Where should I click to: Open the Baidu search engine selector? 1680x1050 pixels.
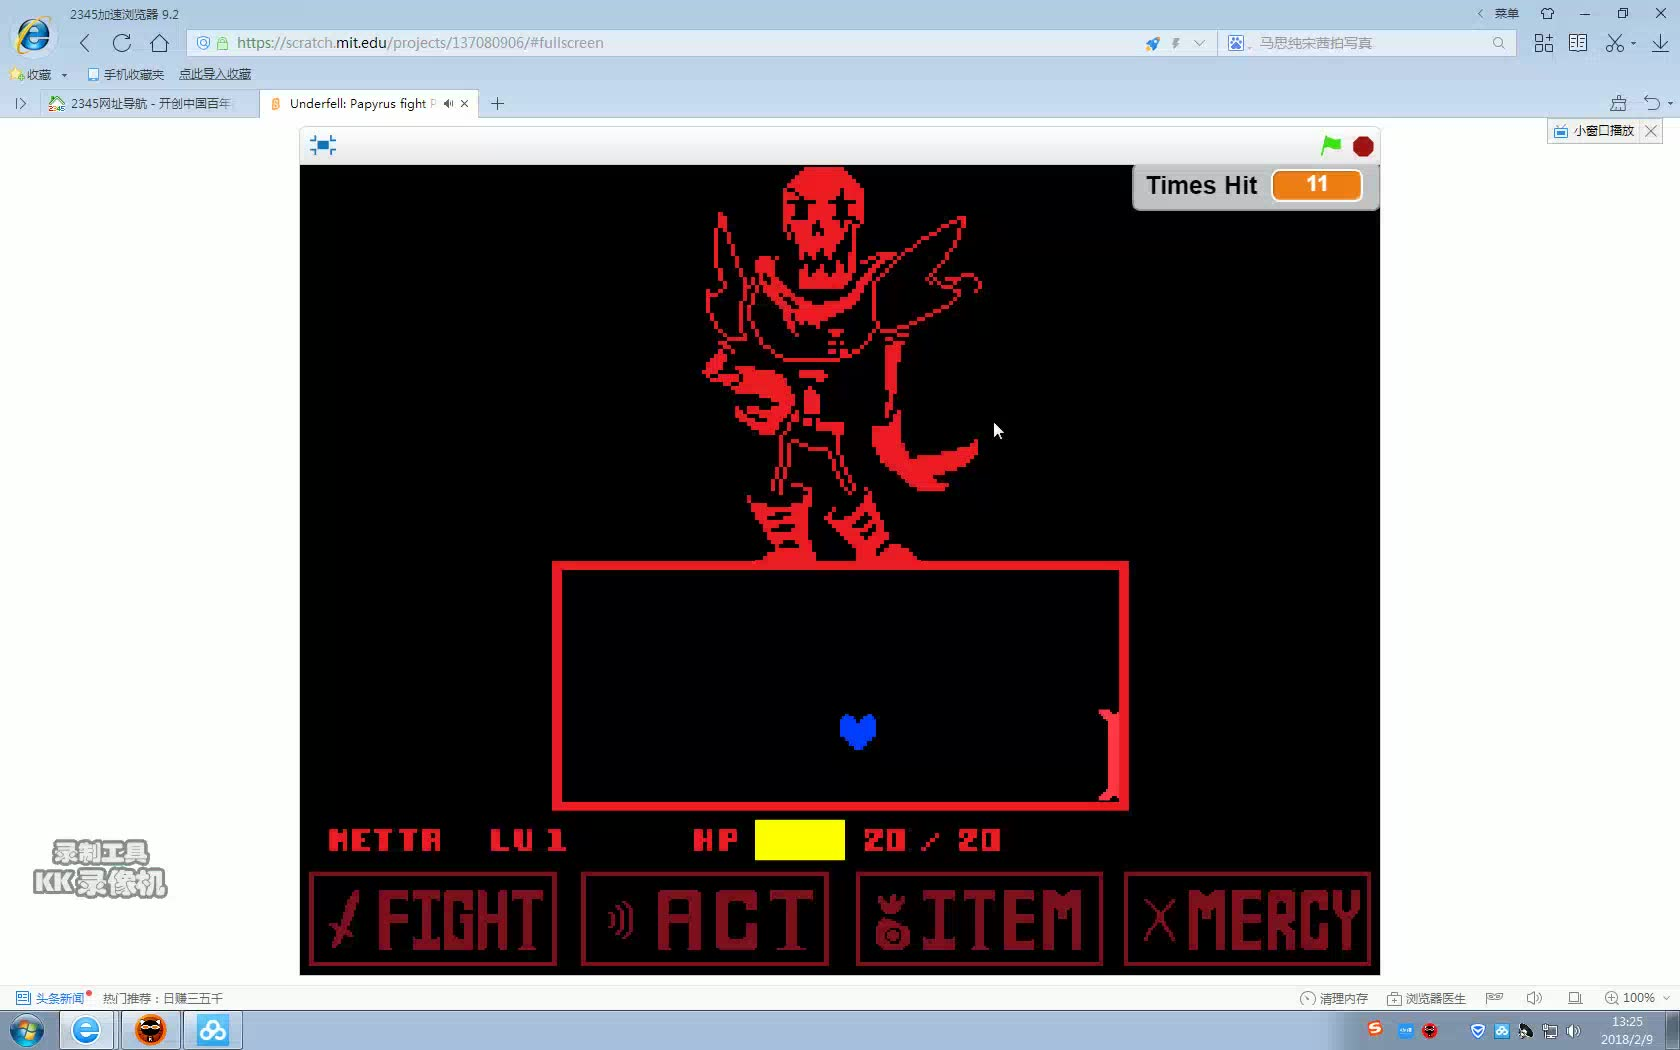tap(1239, 43)
